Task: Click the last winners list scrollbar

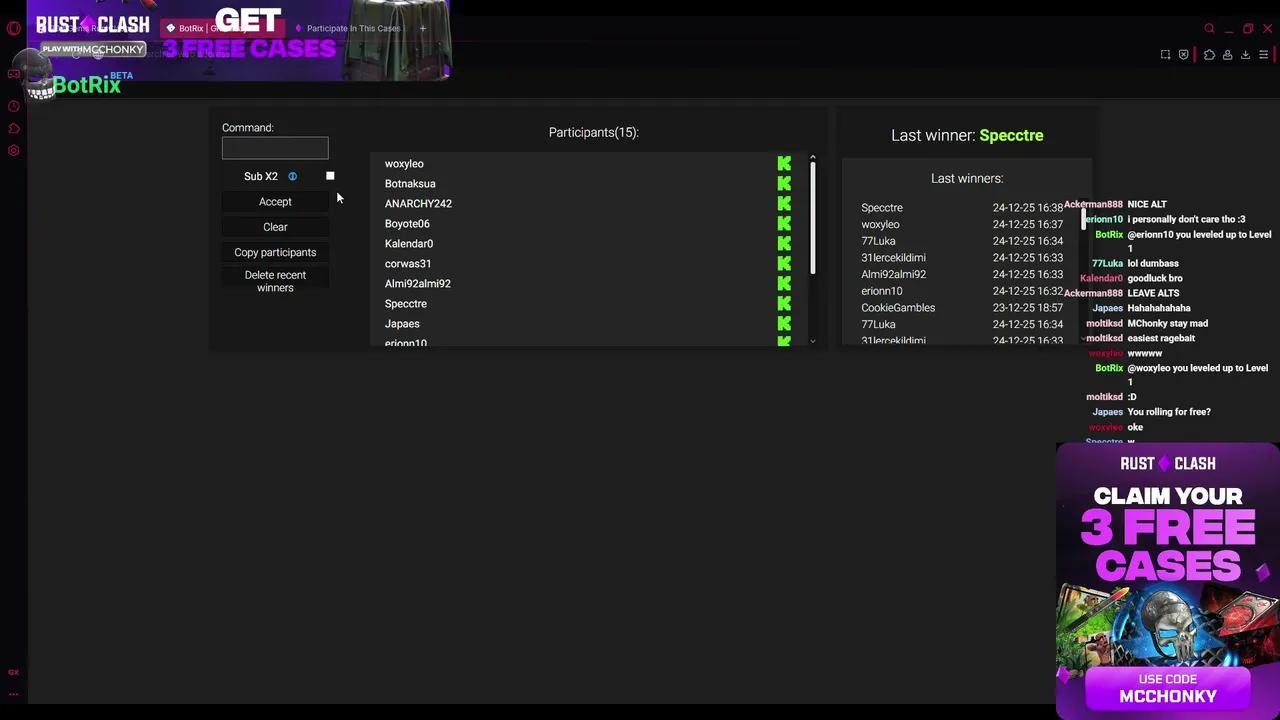Action: point(1084,218)
